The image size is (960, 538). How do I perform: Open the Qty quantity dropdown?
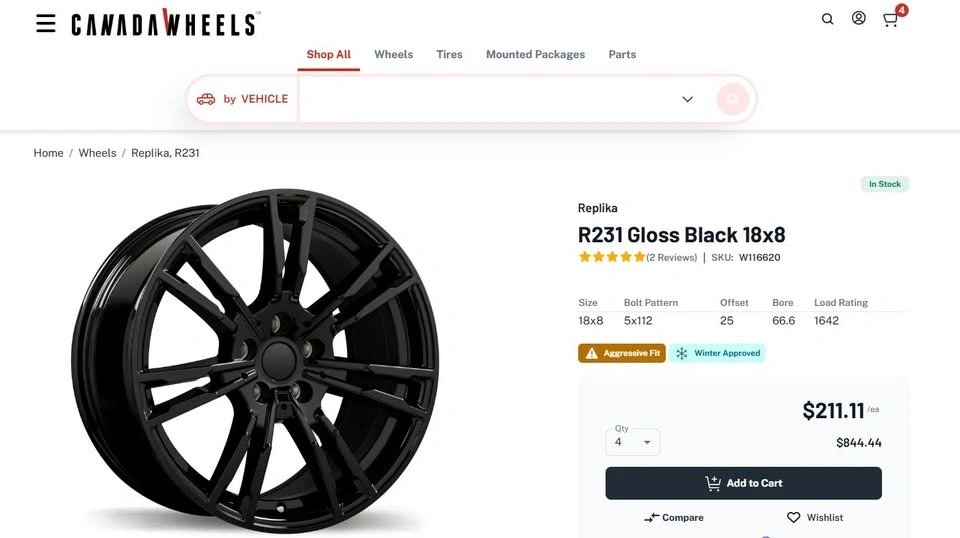tap(633, 442)
